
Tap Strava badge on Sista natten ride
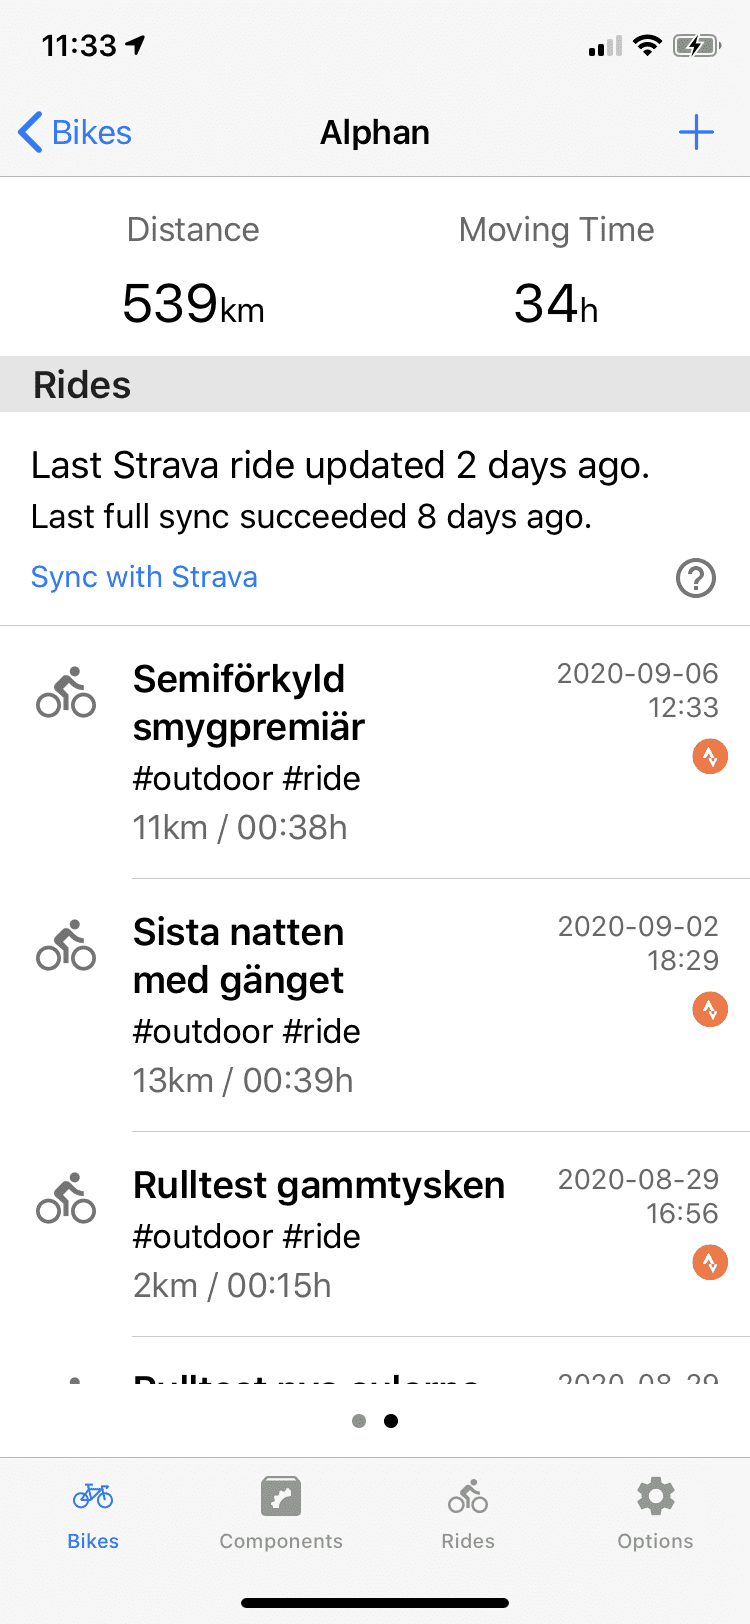point(710,1010)
